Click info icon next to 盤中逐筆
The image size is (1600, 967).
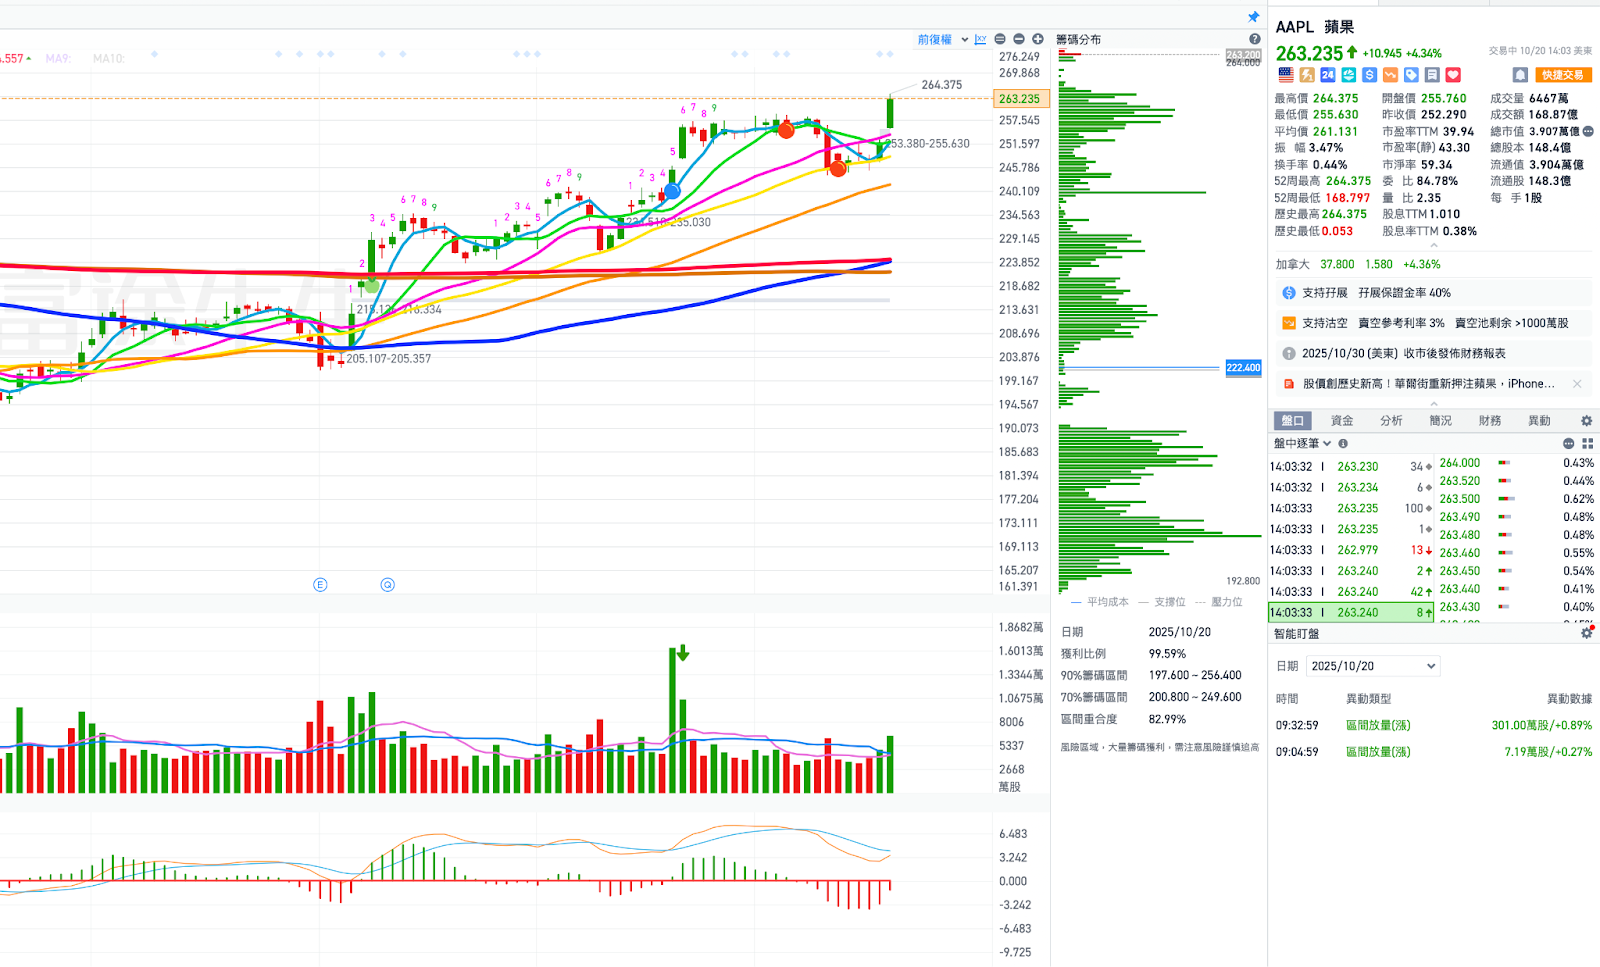1343,444
